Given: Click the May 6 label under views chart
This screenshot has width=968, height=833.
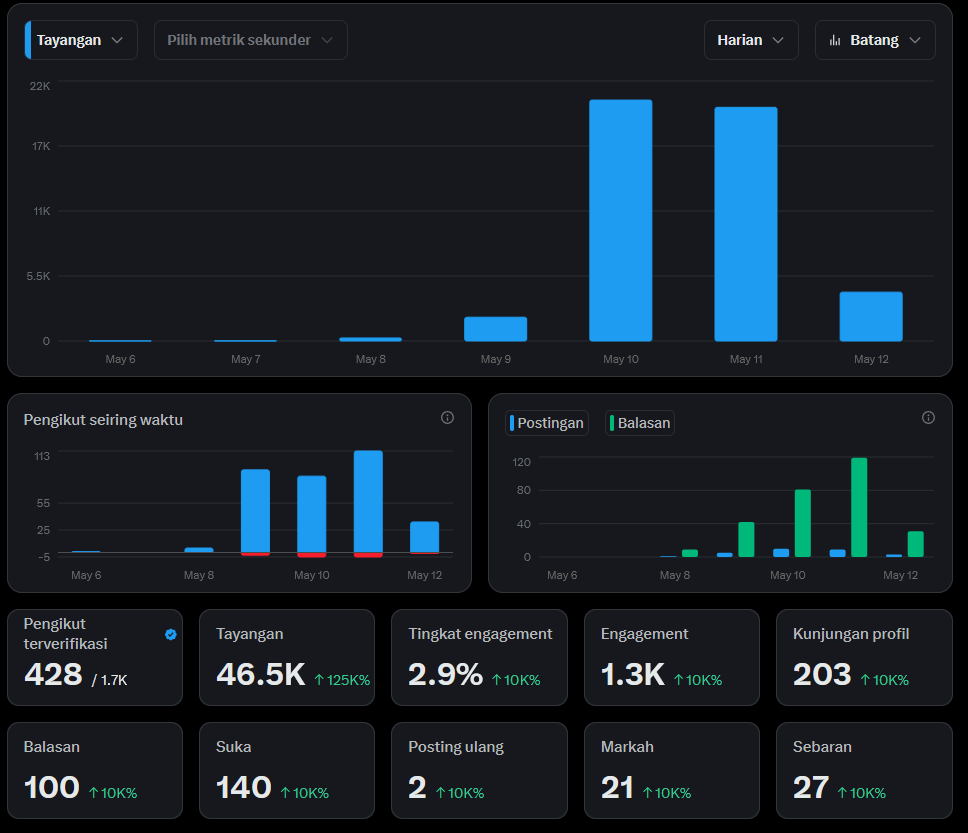Looking at the screenshot, I should pyautogui.click(x=120, y=359).
